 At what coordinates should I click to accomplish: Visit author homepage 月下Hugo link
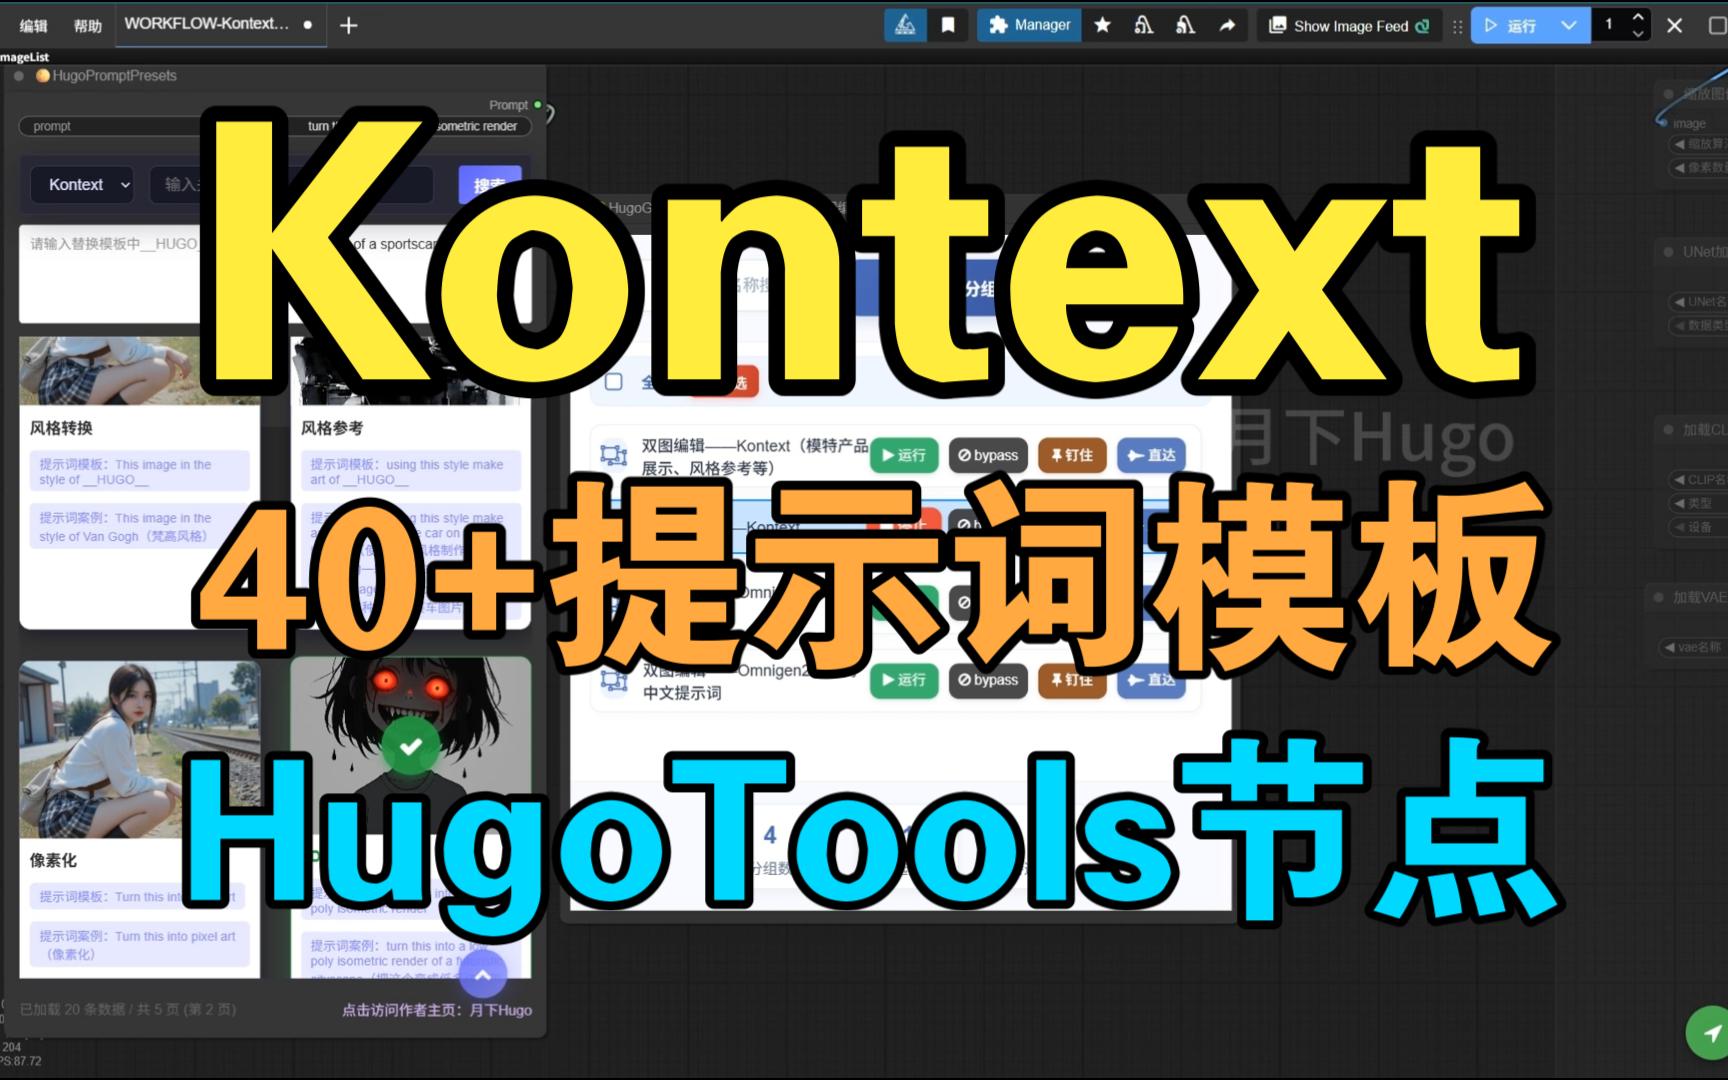tap(436, 1010)
